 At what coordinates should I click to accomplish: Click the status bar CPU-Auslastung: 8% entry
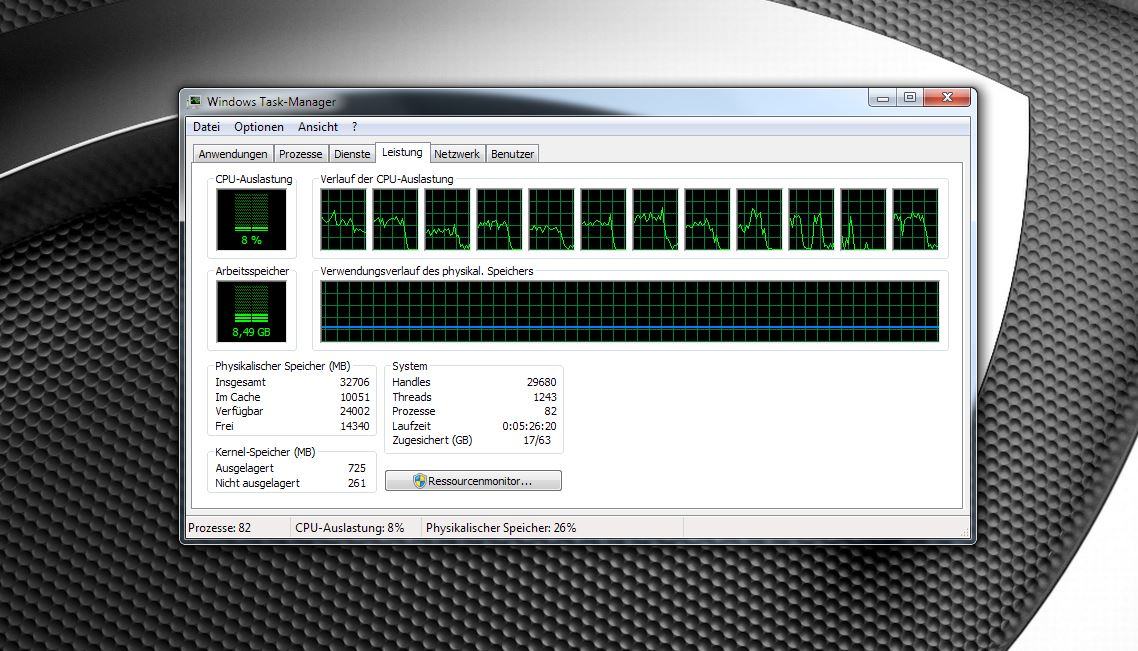350,528
